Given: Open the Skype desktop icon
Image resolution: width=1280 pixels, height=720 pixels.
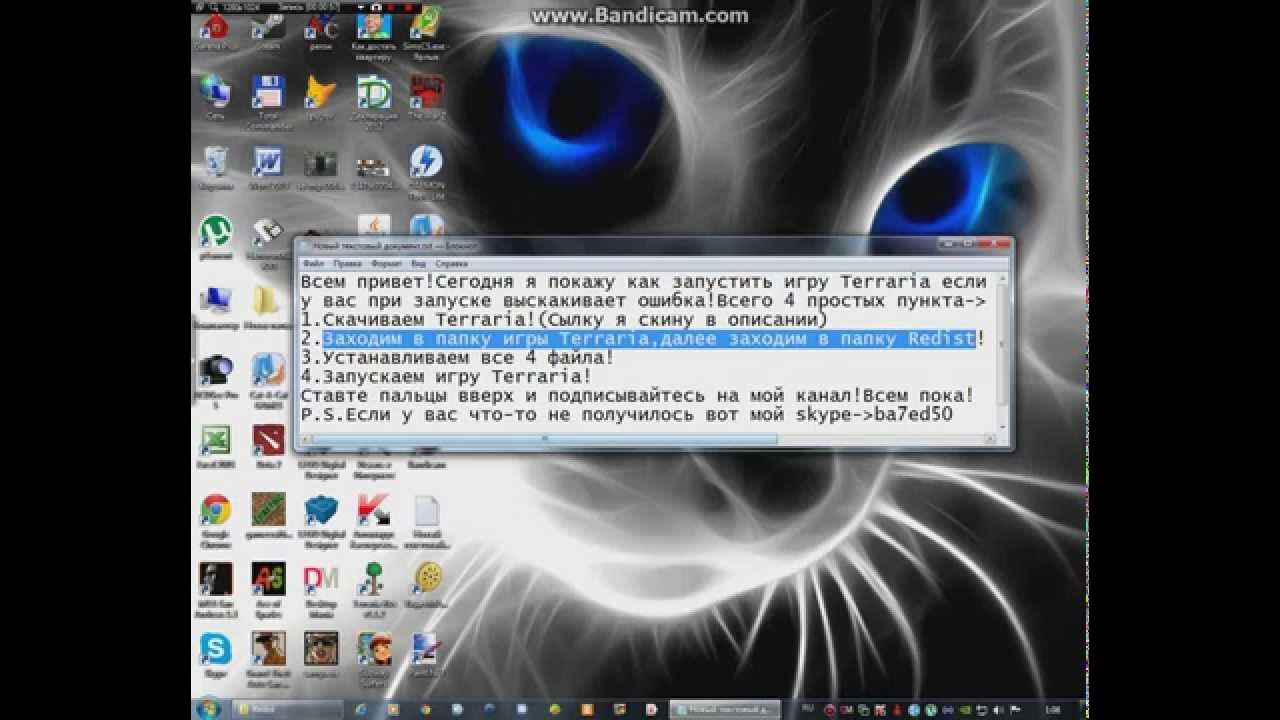Looking at the screenshot, I should [215, 649].
